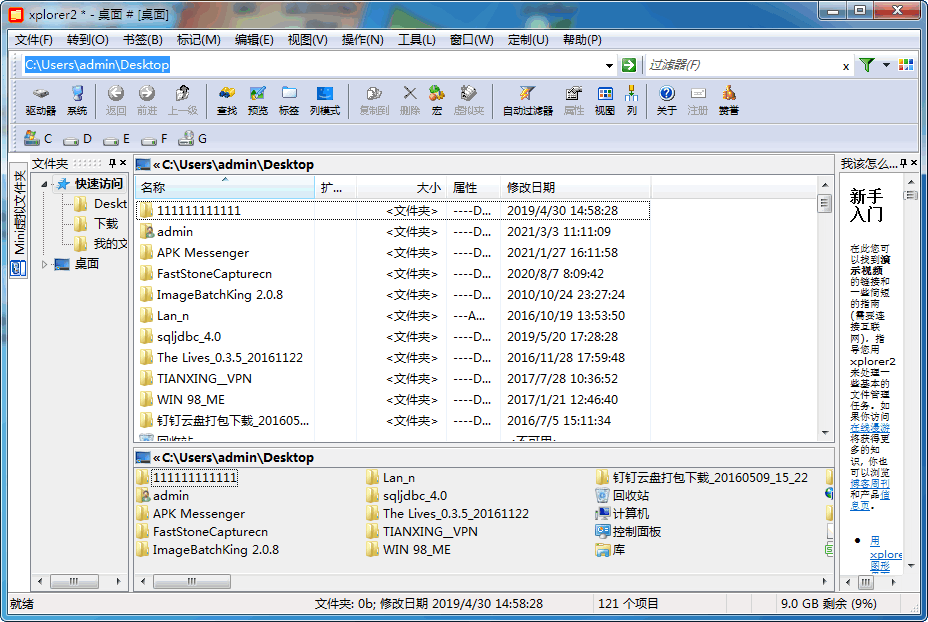Collapse the 快速访问 tree node
The width and height of the screenshot is (928, 622).
coord(44,184)
